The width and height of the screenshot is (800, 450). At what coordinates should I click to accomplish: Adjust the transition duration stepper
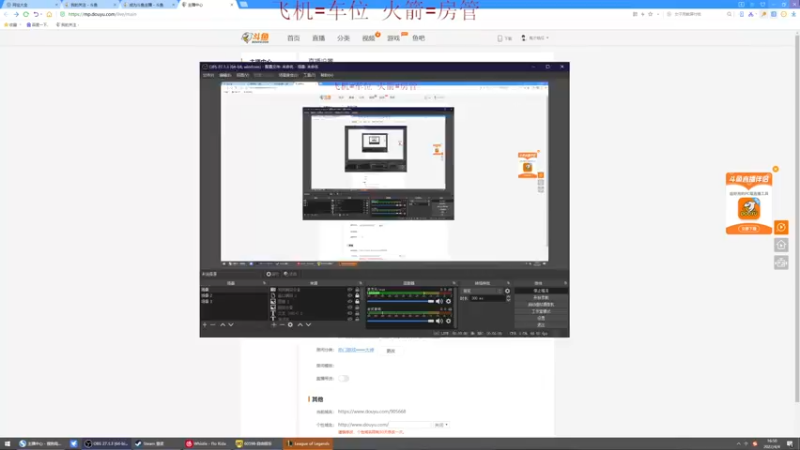coord(508,298)
